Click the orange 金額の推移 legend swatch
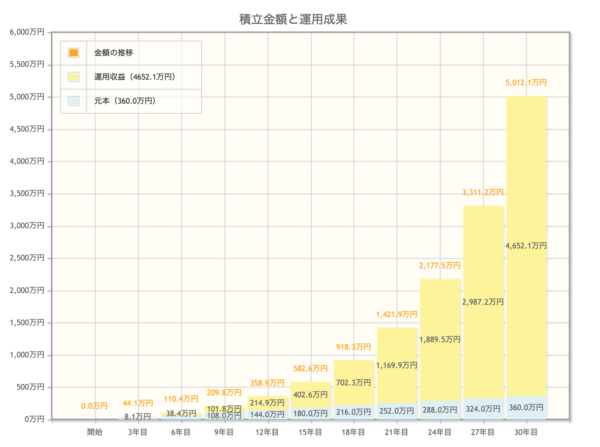The height and width of the screenshot is (447, 600). click(73, 52)
